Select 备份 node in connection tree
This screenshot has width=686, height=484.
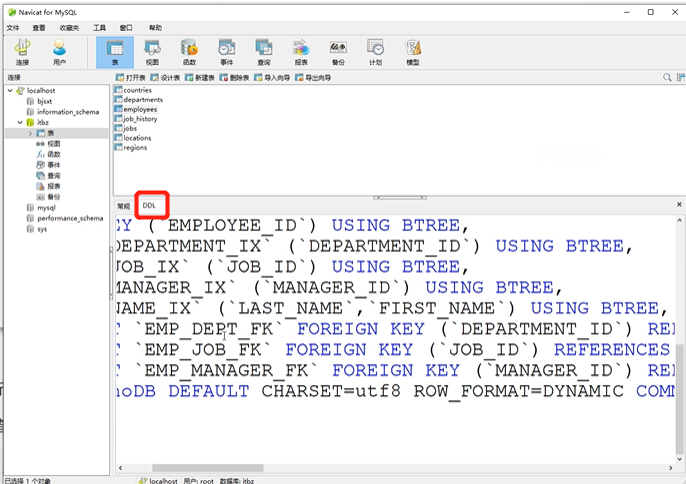(53, 197)
